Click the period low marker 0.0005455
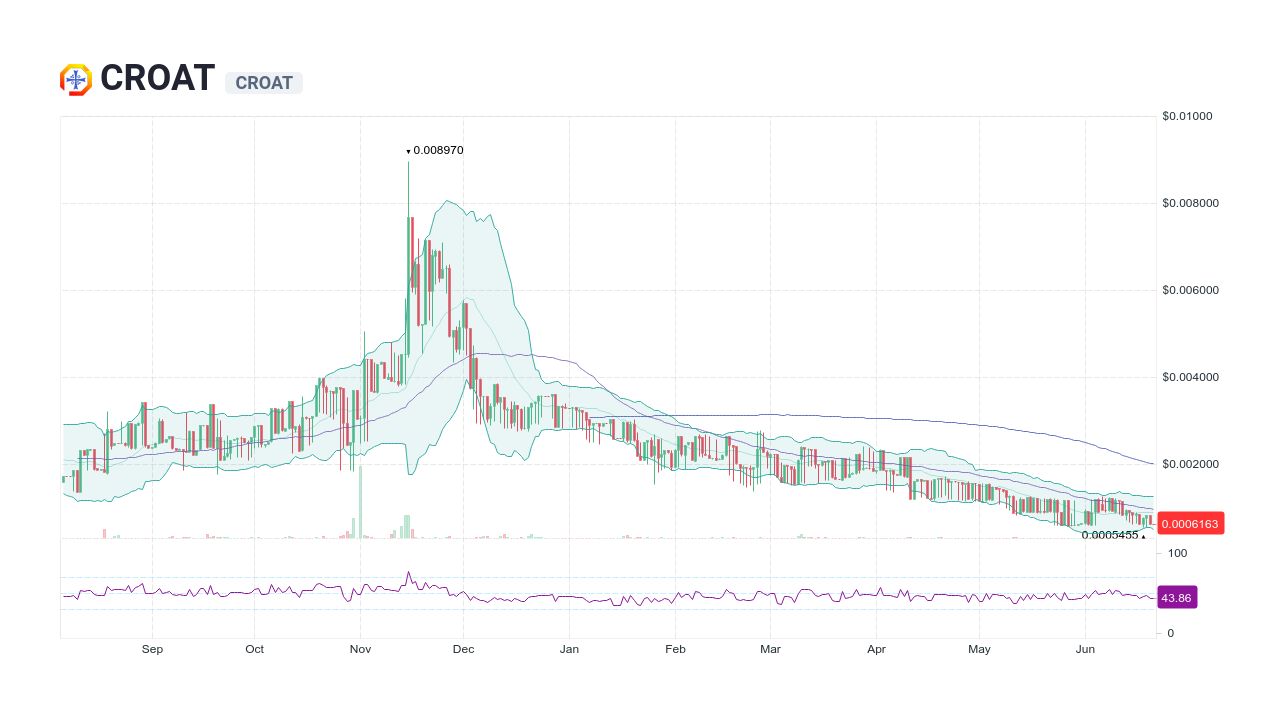This screenshot has height=720, width=1280. [1108, 537]
